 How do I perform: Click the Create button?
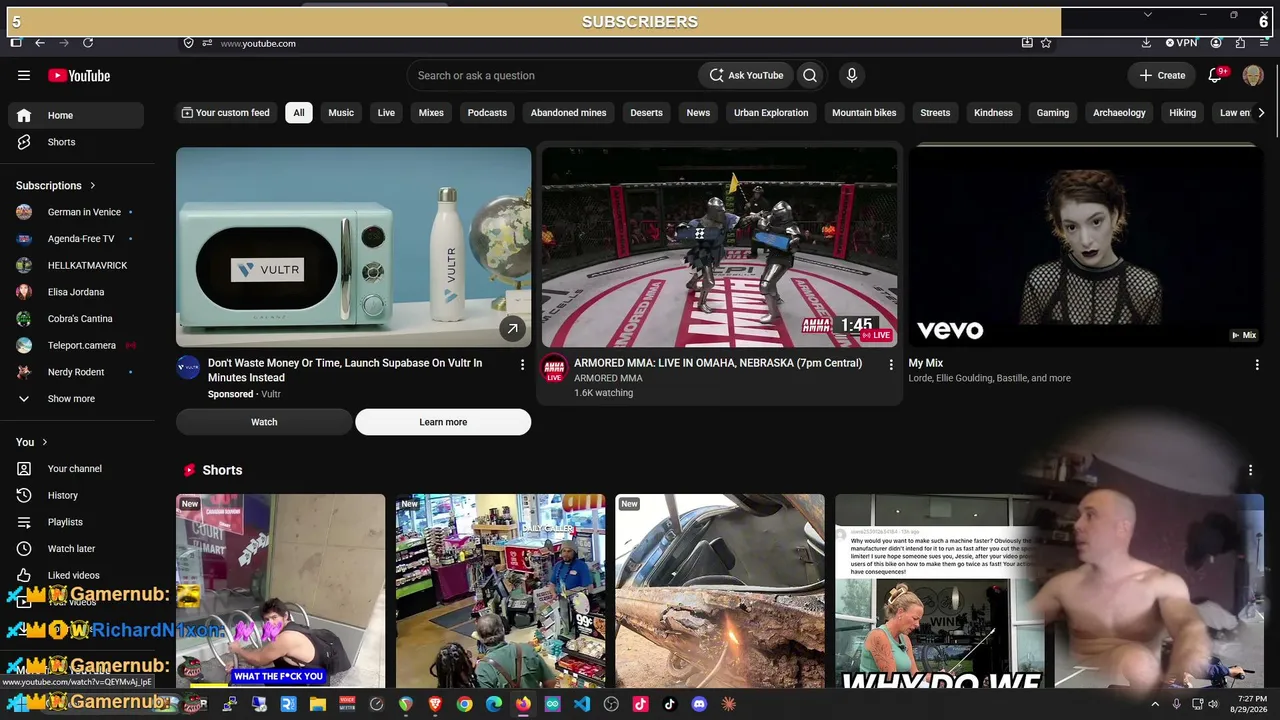point(1162,75)
